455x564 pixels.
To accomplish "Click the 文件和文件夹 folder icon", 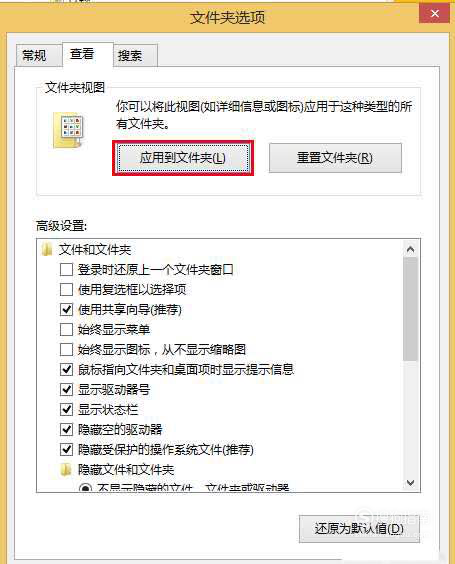I will 47,250.
